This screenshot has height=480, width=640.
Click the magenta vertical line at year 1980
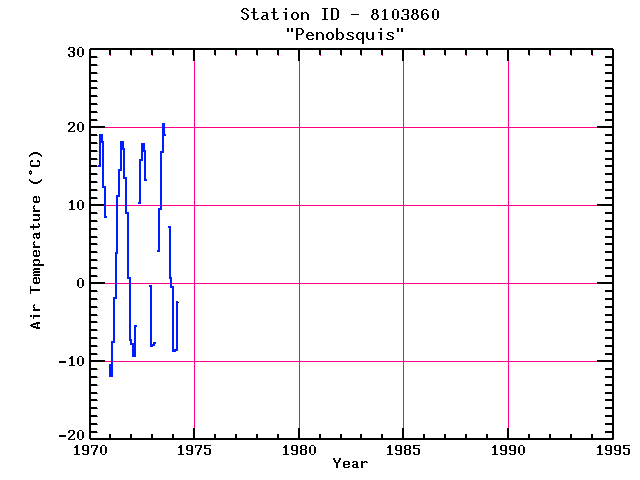tap(299, 250)
